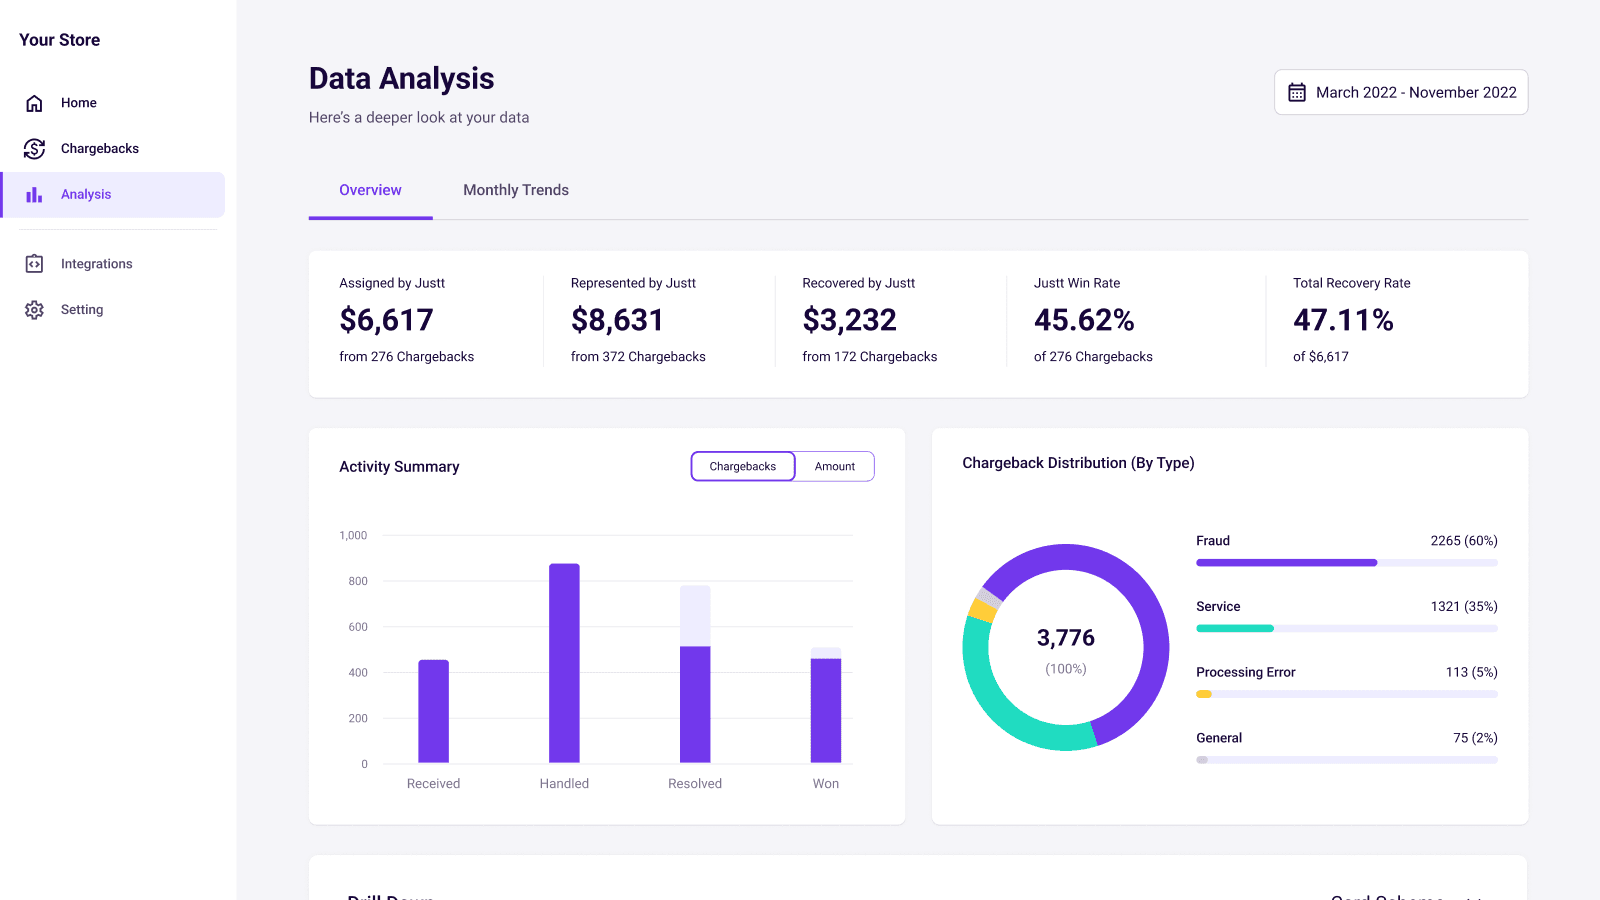
Task: Click the Fraud progress bar
Action: point(1346,563)
